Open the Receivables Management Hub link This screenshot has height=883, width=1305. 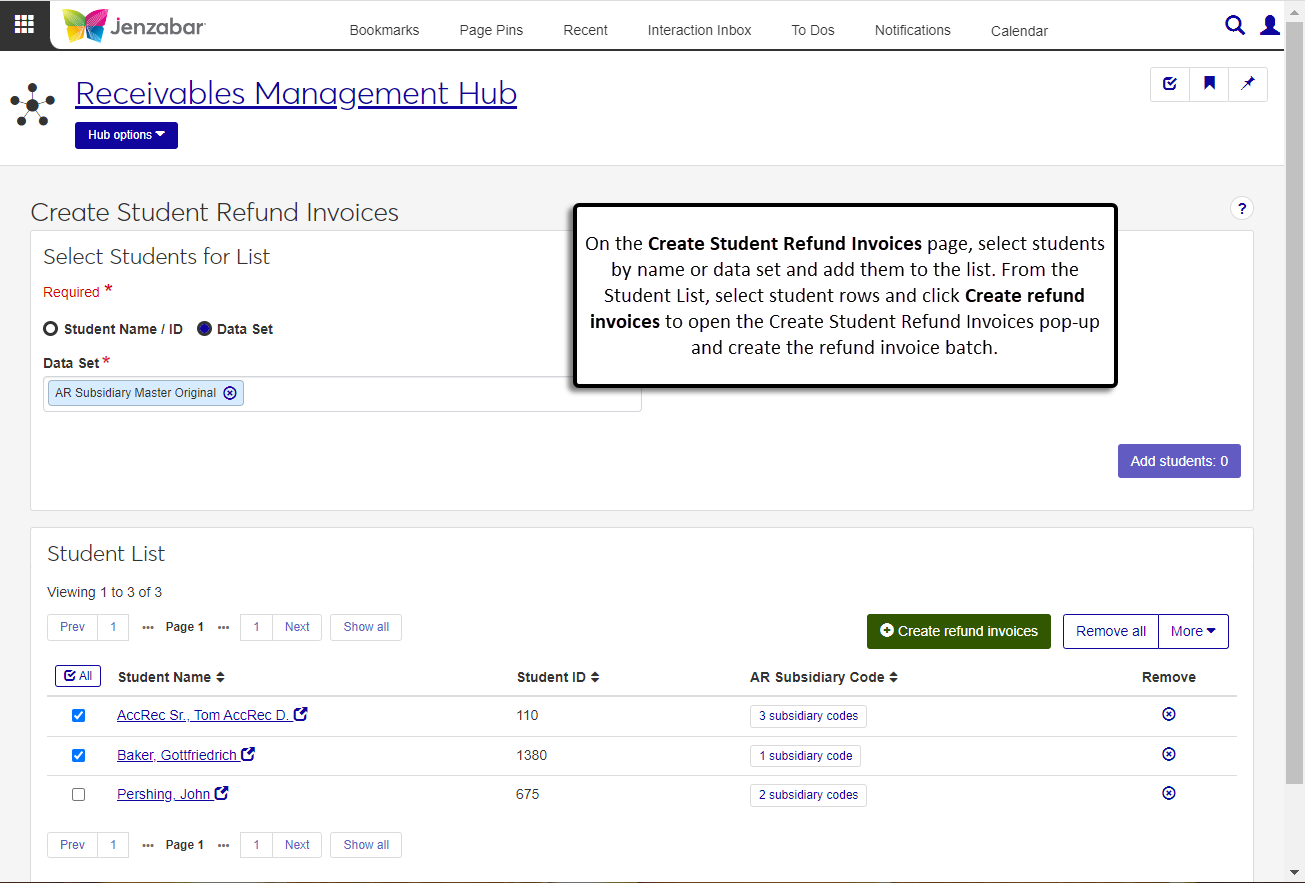tap(296, 93)
